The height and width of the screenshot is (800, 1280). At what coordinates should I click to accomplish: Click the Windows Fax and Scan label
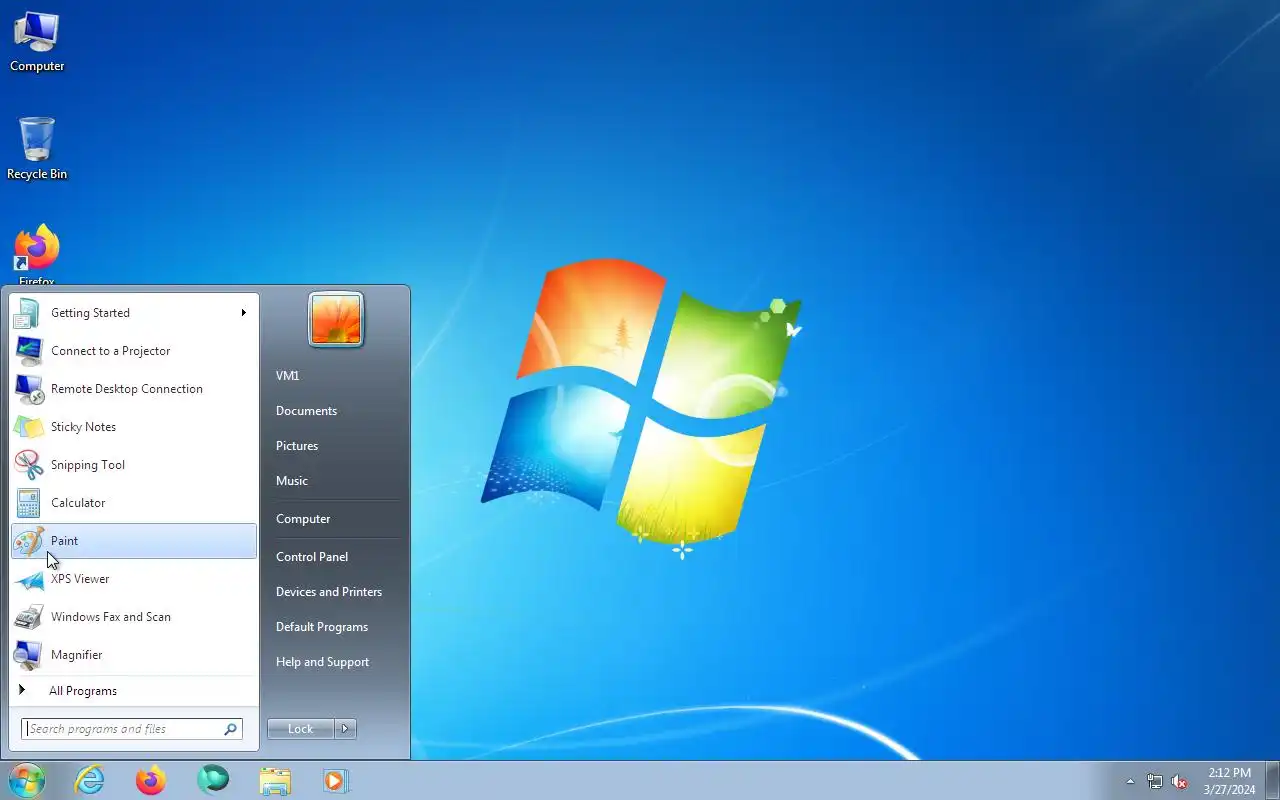pyautogui.click(x=111, y=617)
